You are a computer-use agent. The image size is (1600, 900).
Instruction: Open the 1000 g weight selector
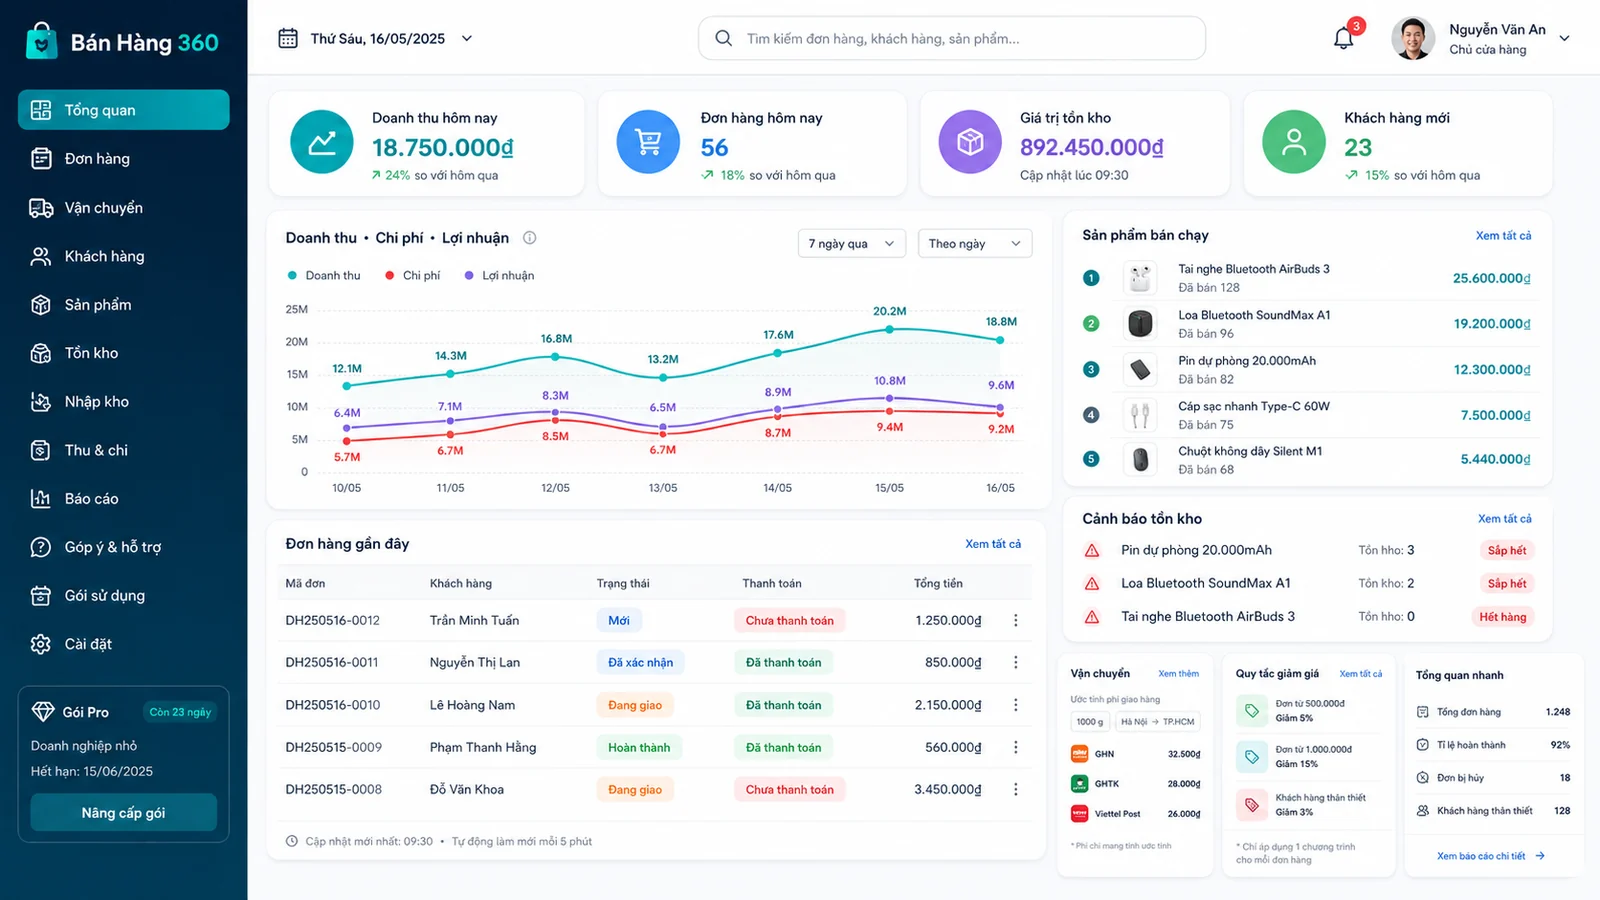(x=1090, y=722)
